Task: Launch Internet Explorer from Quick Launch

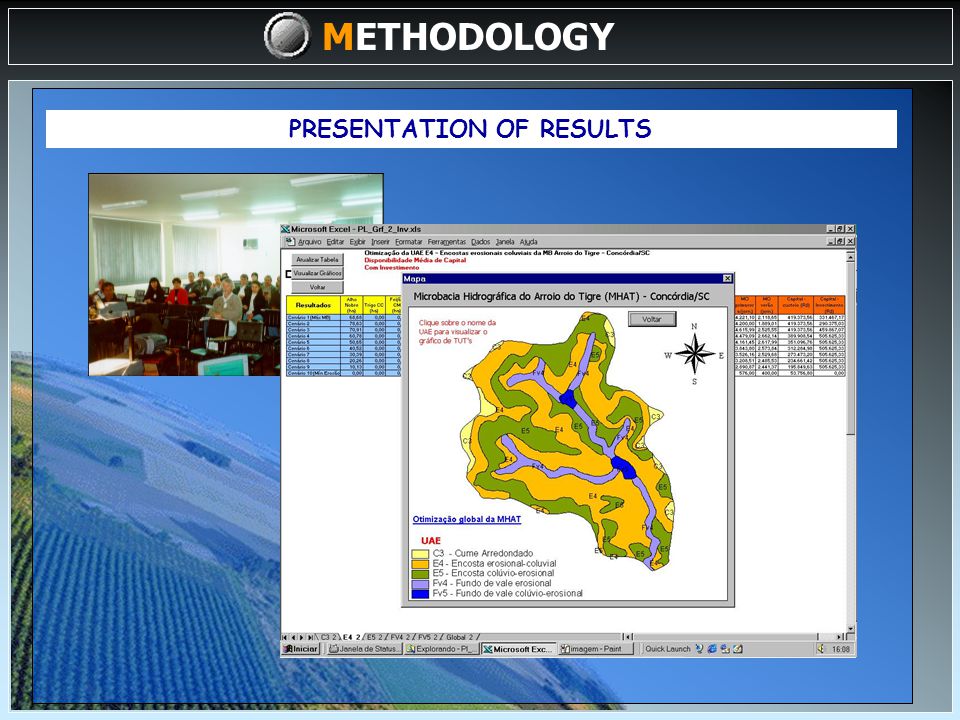Action: 712,649
